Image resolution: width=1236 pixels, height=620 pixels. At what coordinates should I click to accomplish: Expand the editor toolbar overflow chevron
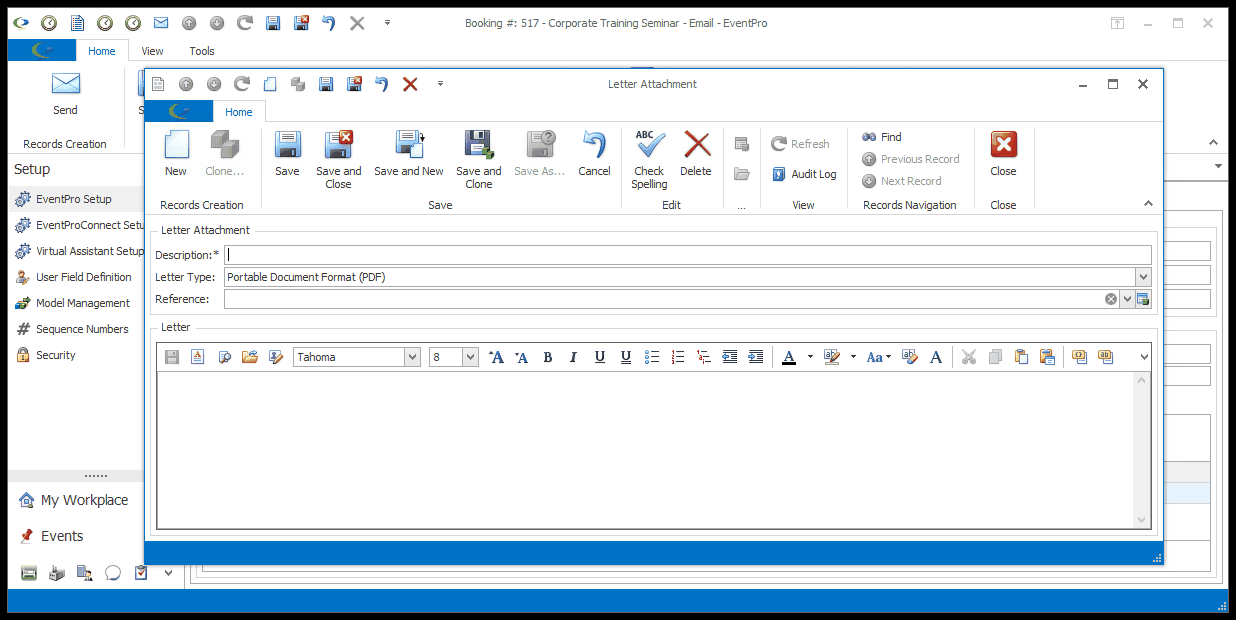[x=1145, y=357]
